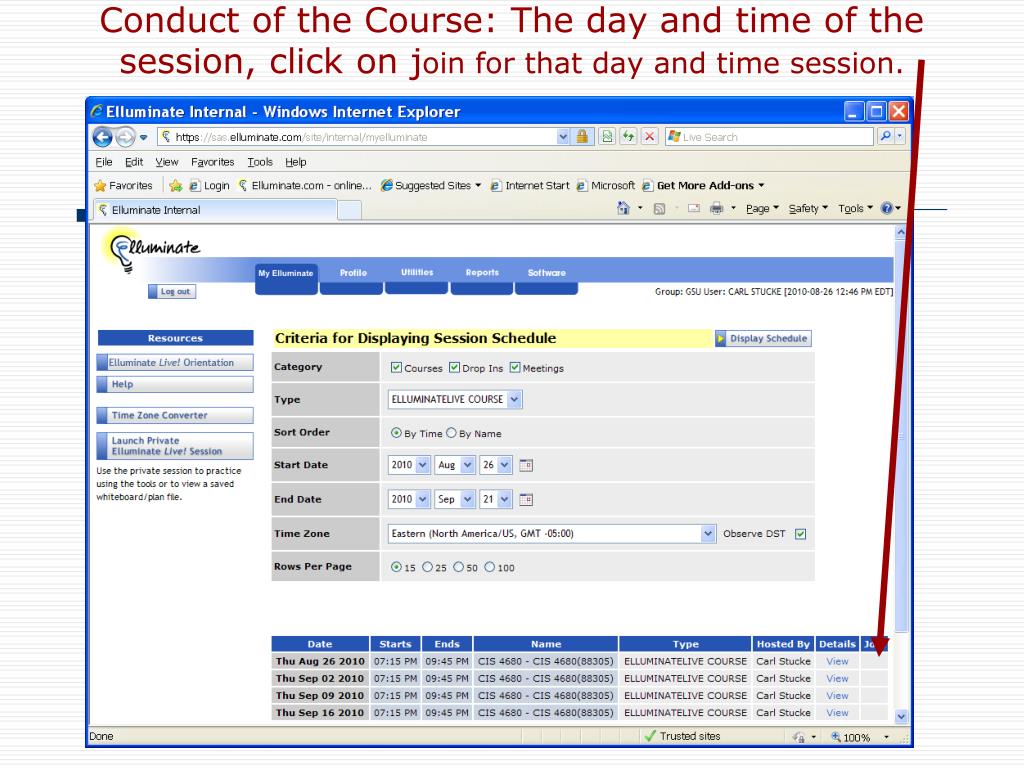Open the Favorites star button
The width and height of the screenshot is (1024, 768).
[124, 185]
